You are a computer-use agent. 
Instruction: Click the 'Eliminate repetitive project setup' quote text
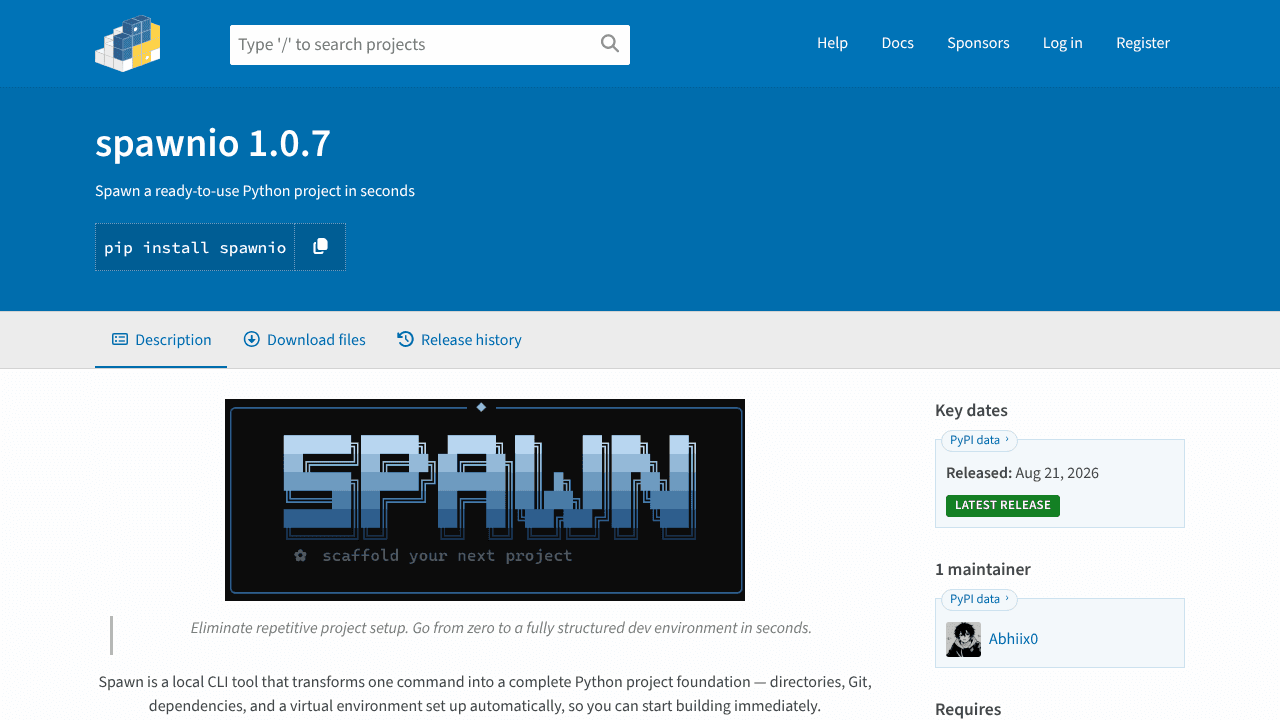click(x=501, y=628)
